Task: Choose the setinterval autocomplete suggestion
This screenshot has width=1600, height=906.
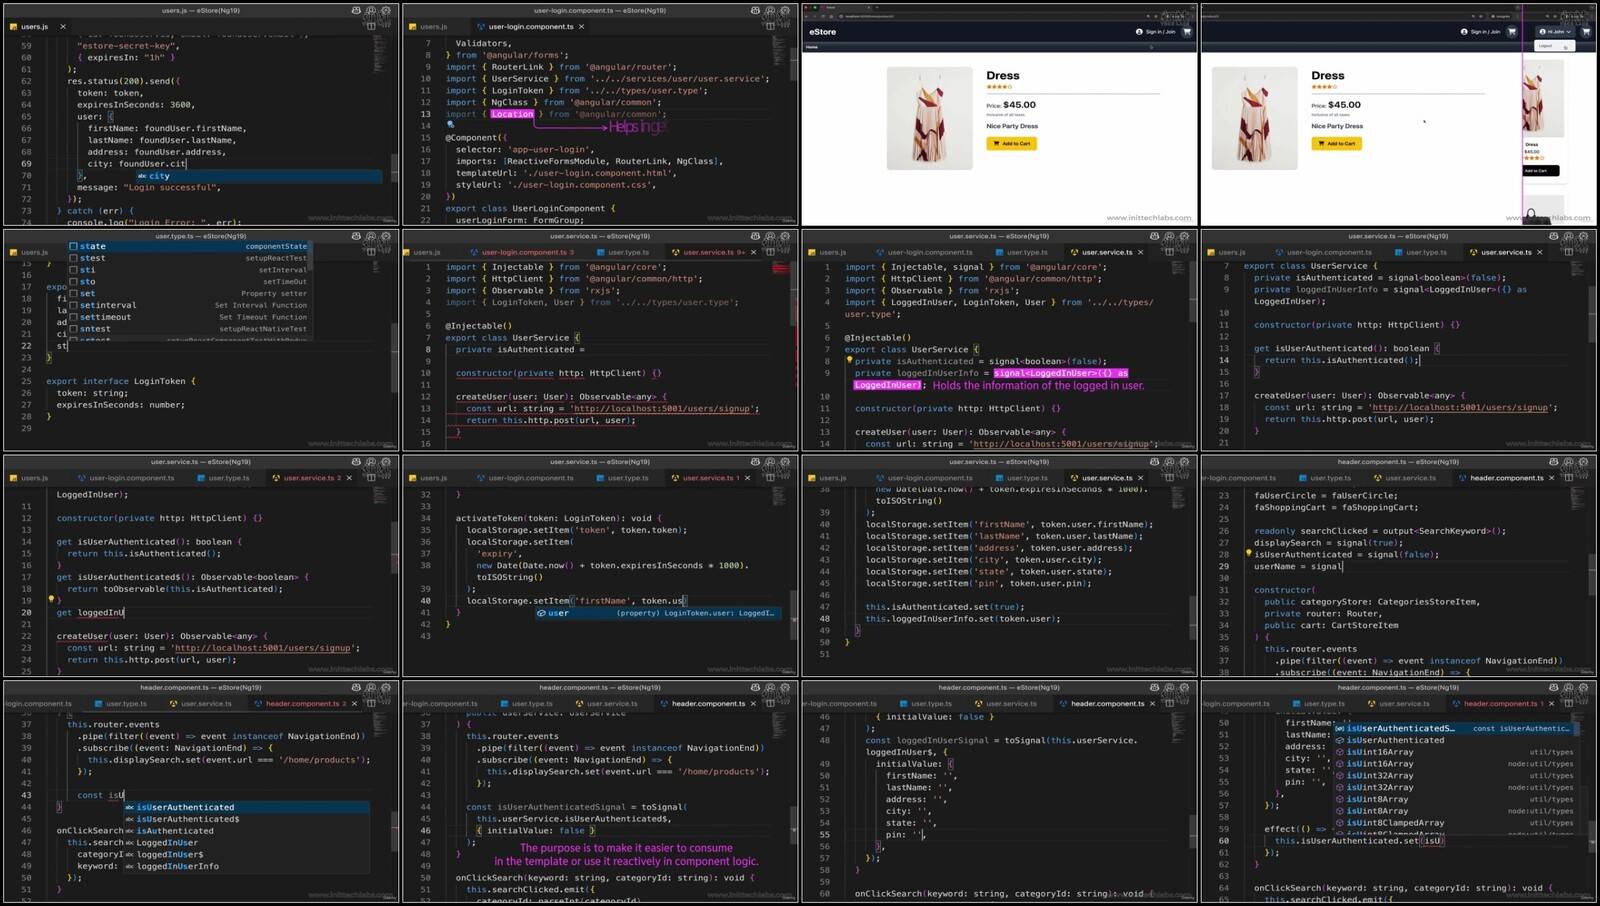Action: click(x=108, y=305)
